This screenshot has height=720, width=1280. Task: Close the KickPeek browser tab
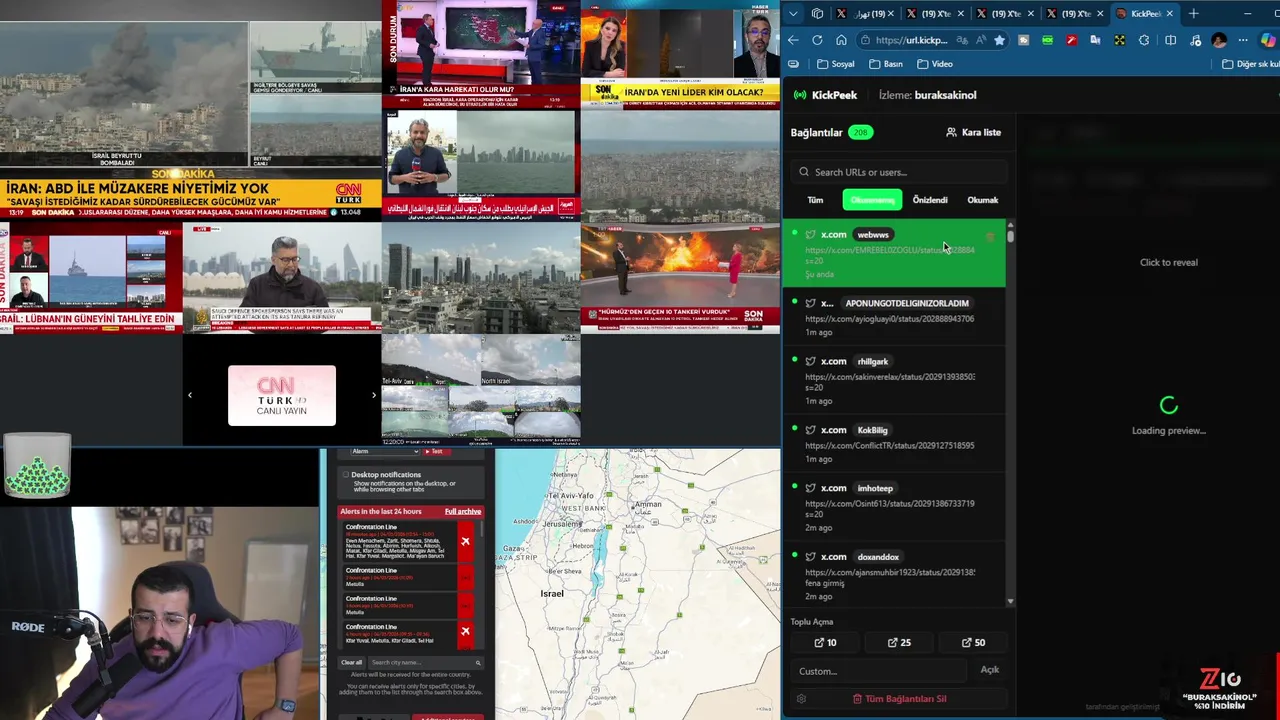point(1169,13)
